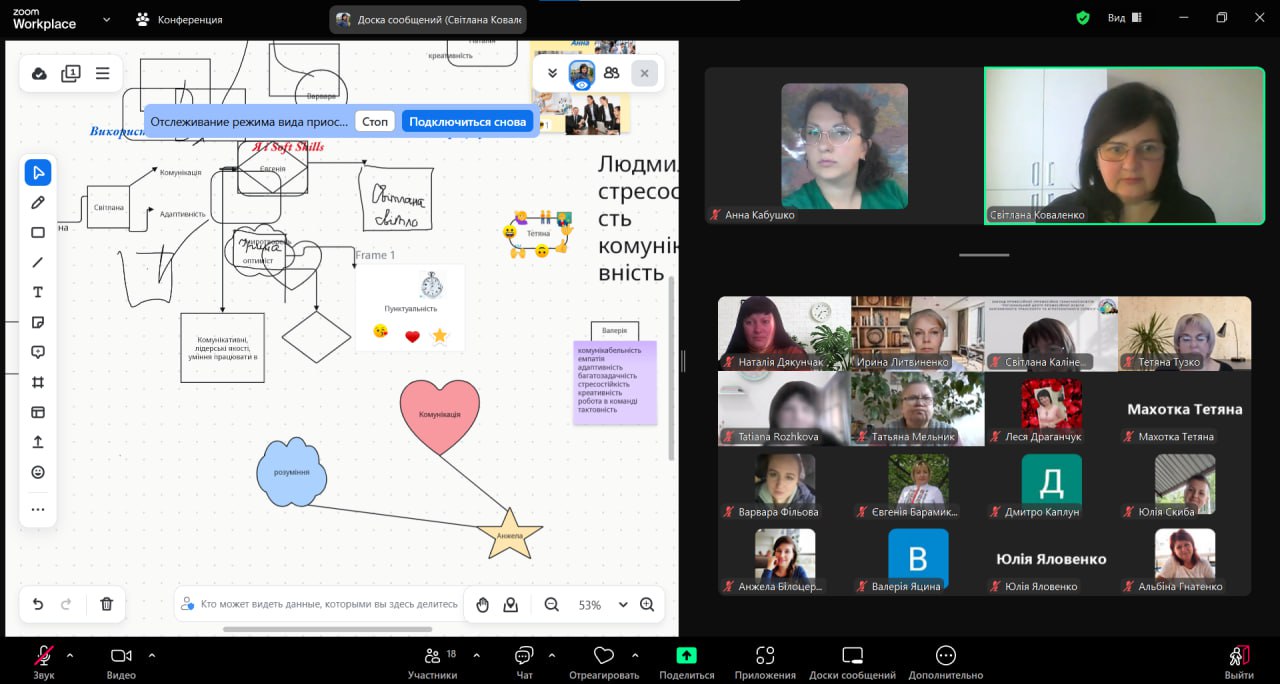Open more whiteboard tools
This screenshot has width=1280, height=684.
[x=38, y=509]
